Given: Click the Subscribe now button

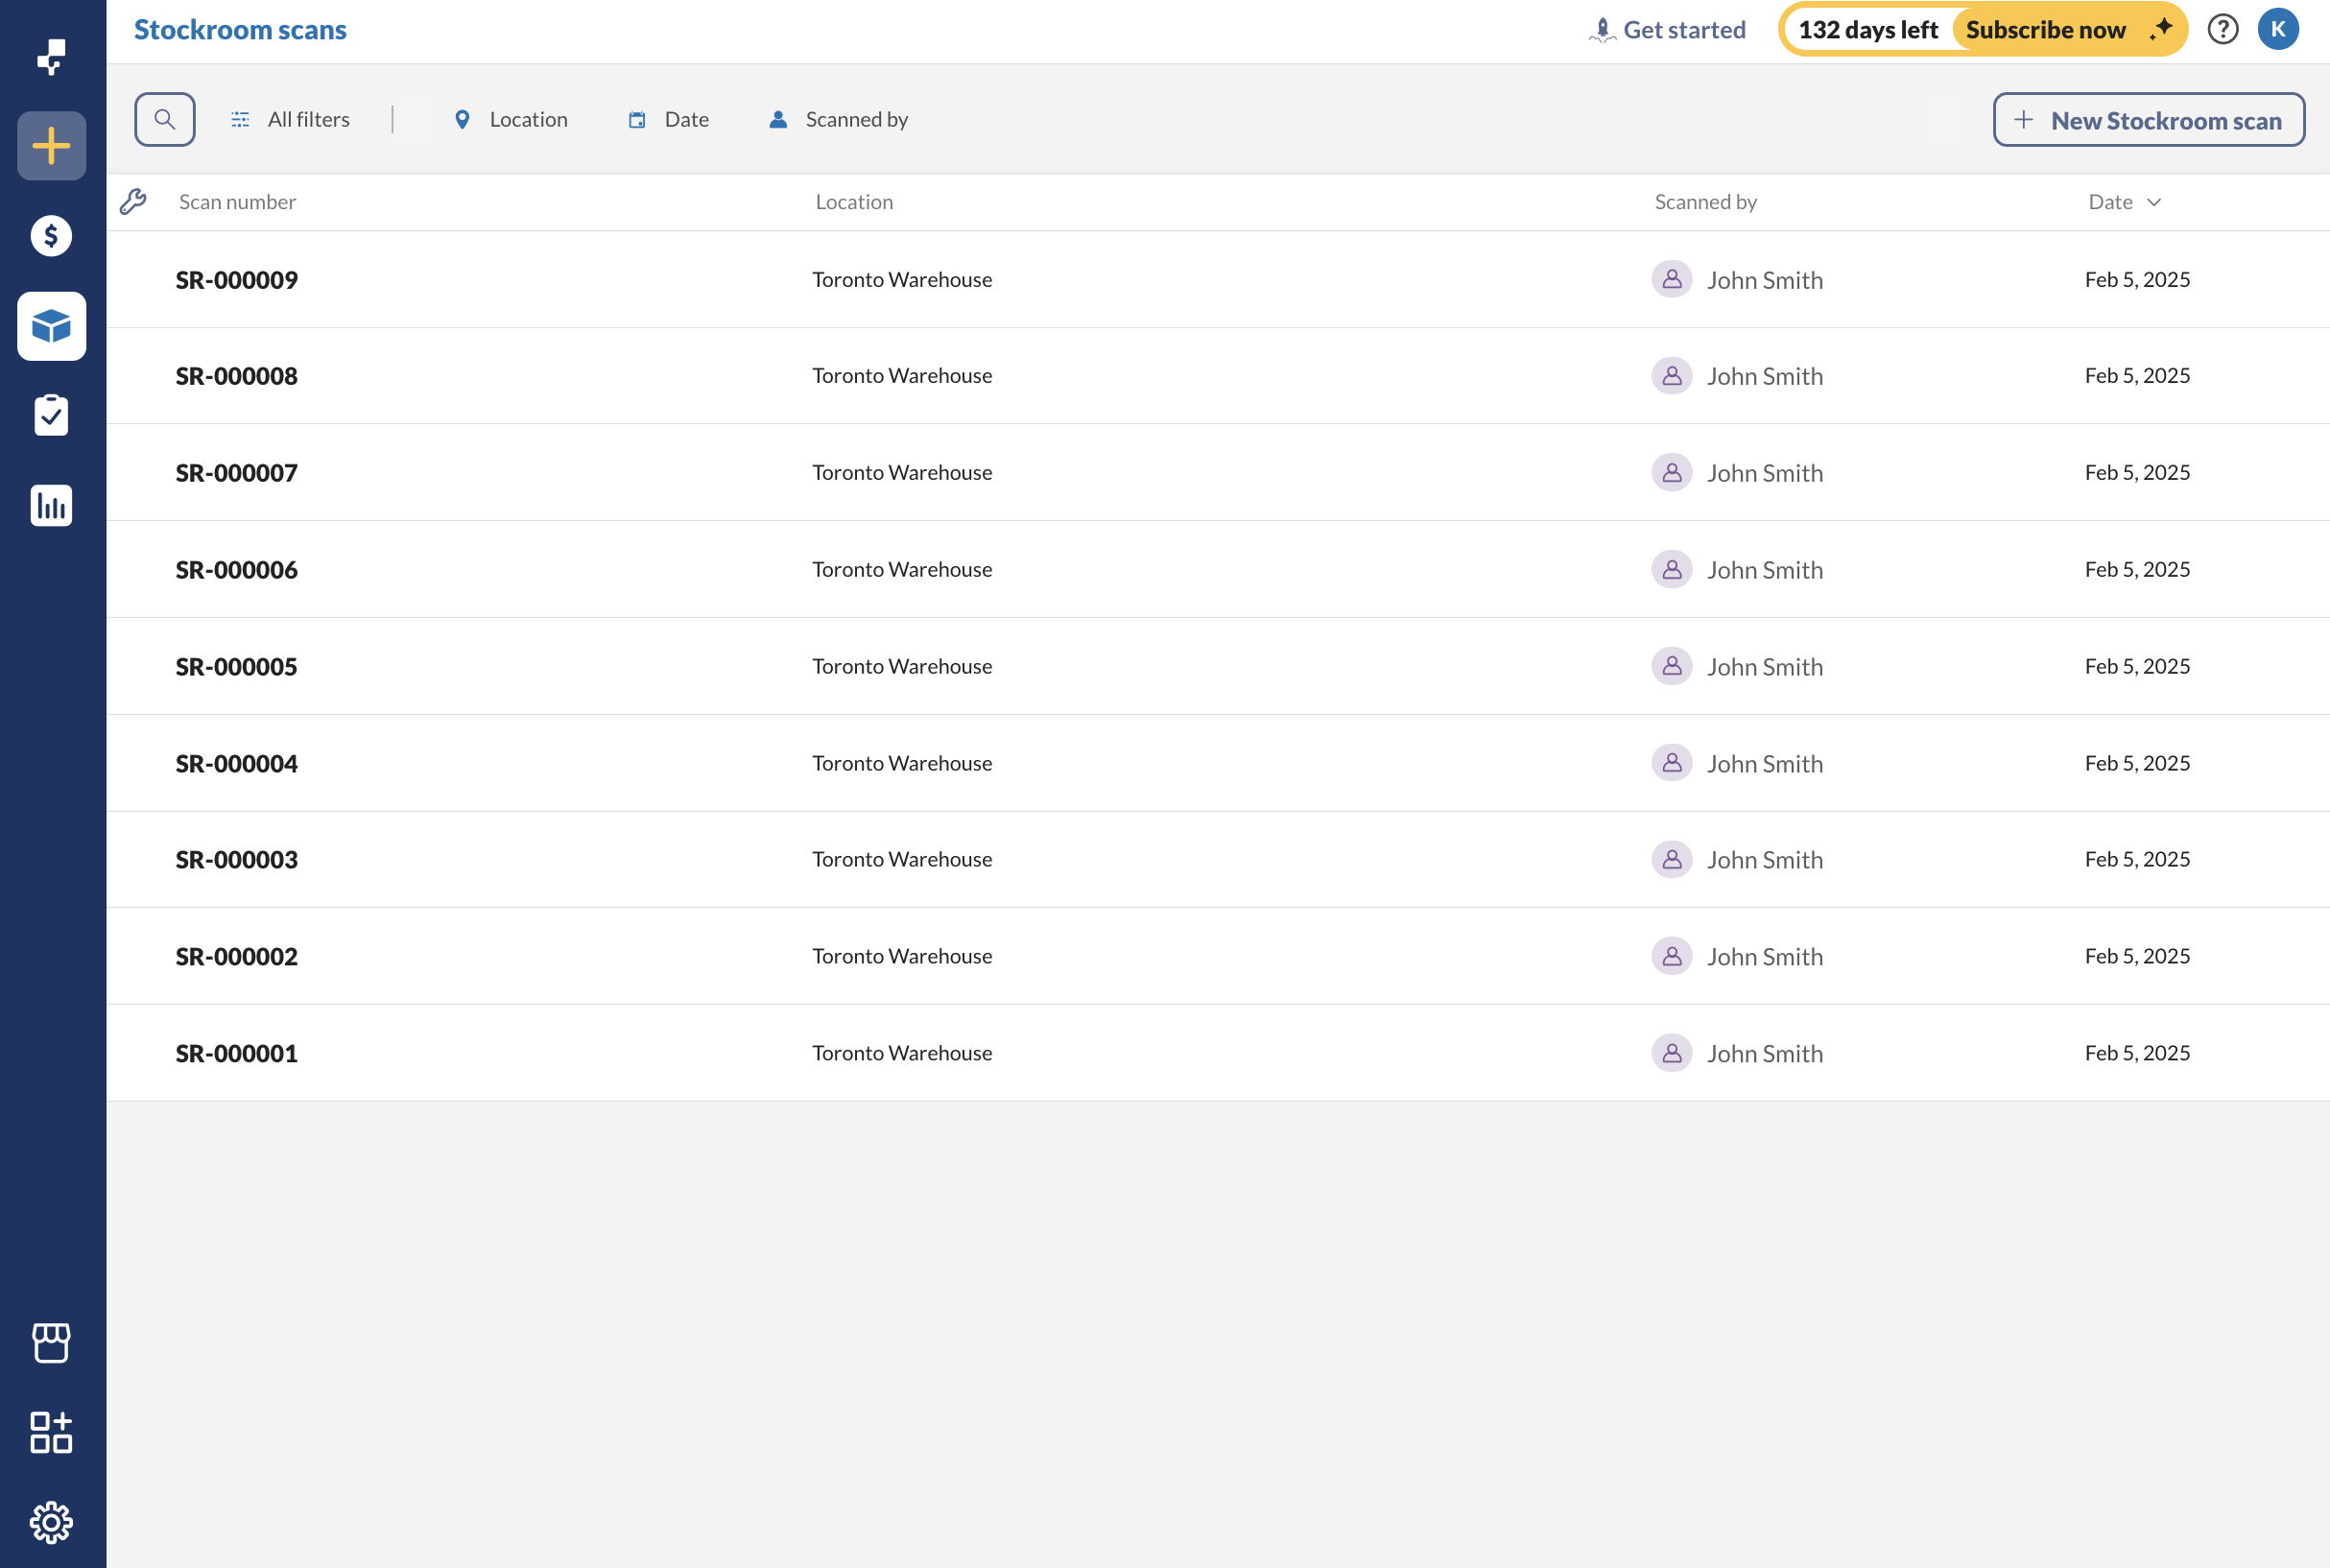Looking at the screenshot, I should pyautogui.click(x=2045, y=30).
